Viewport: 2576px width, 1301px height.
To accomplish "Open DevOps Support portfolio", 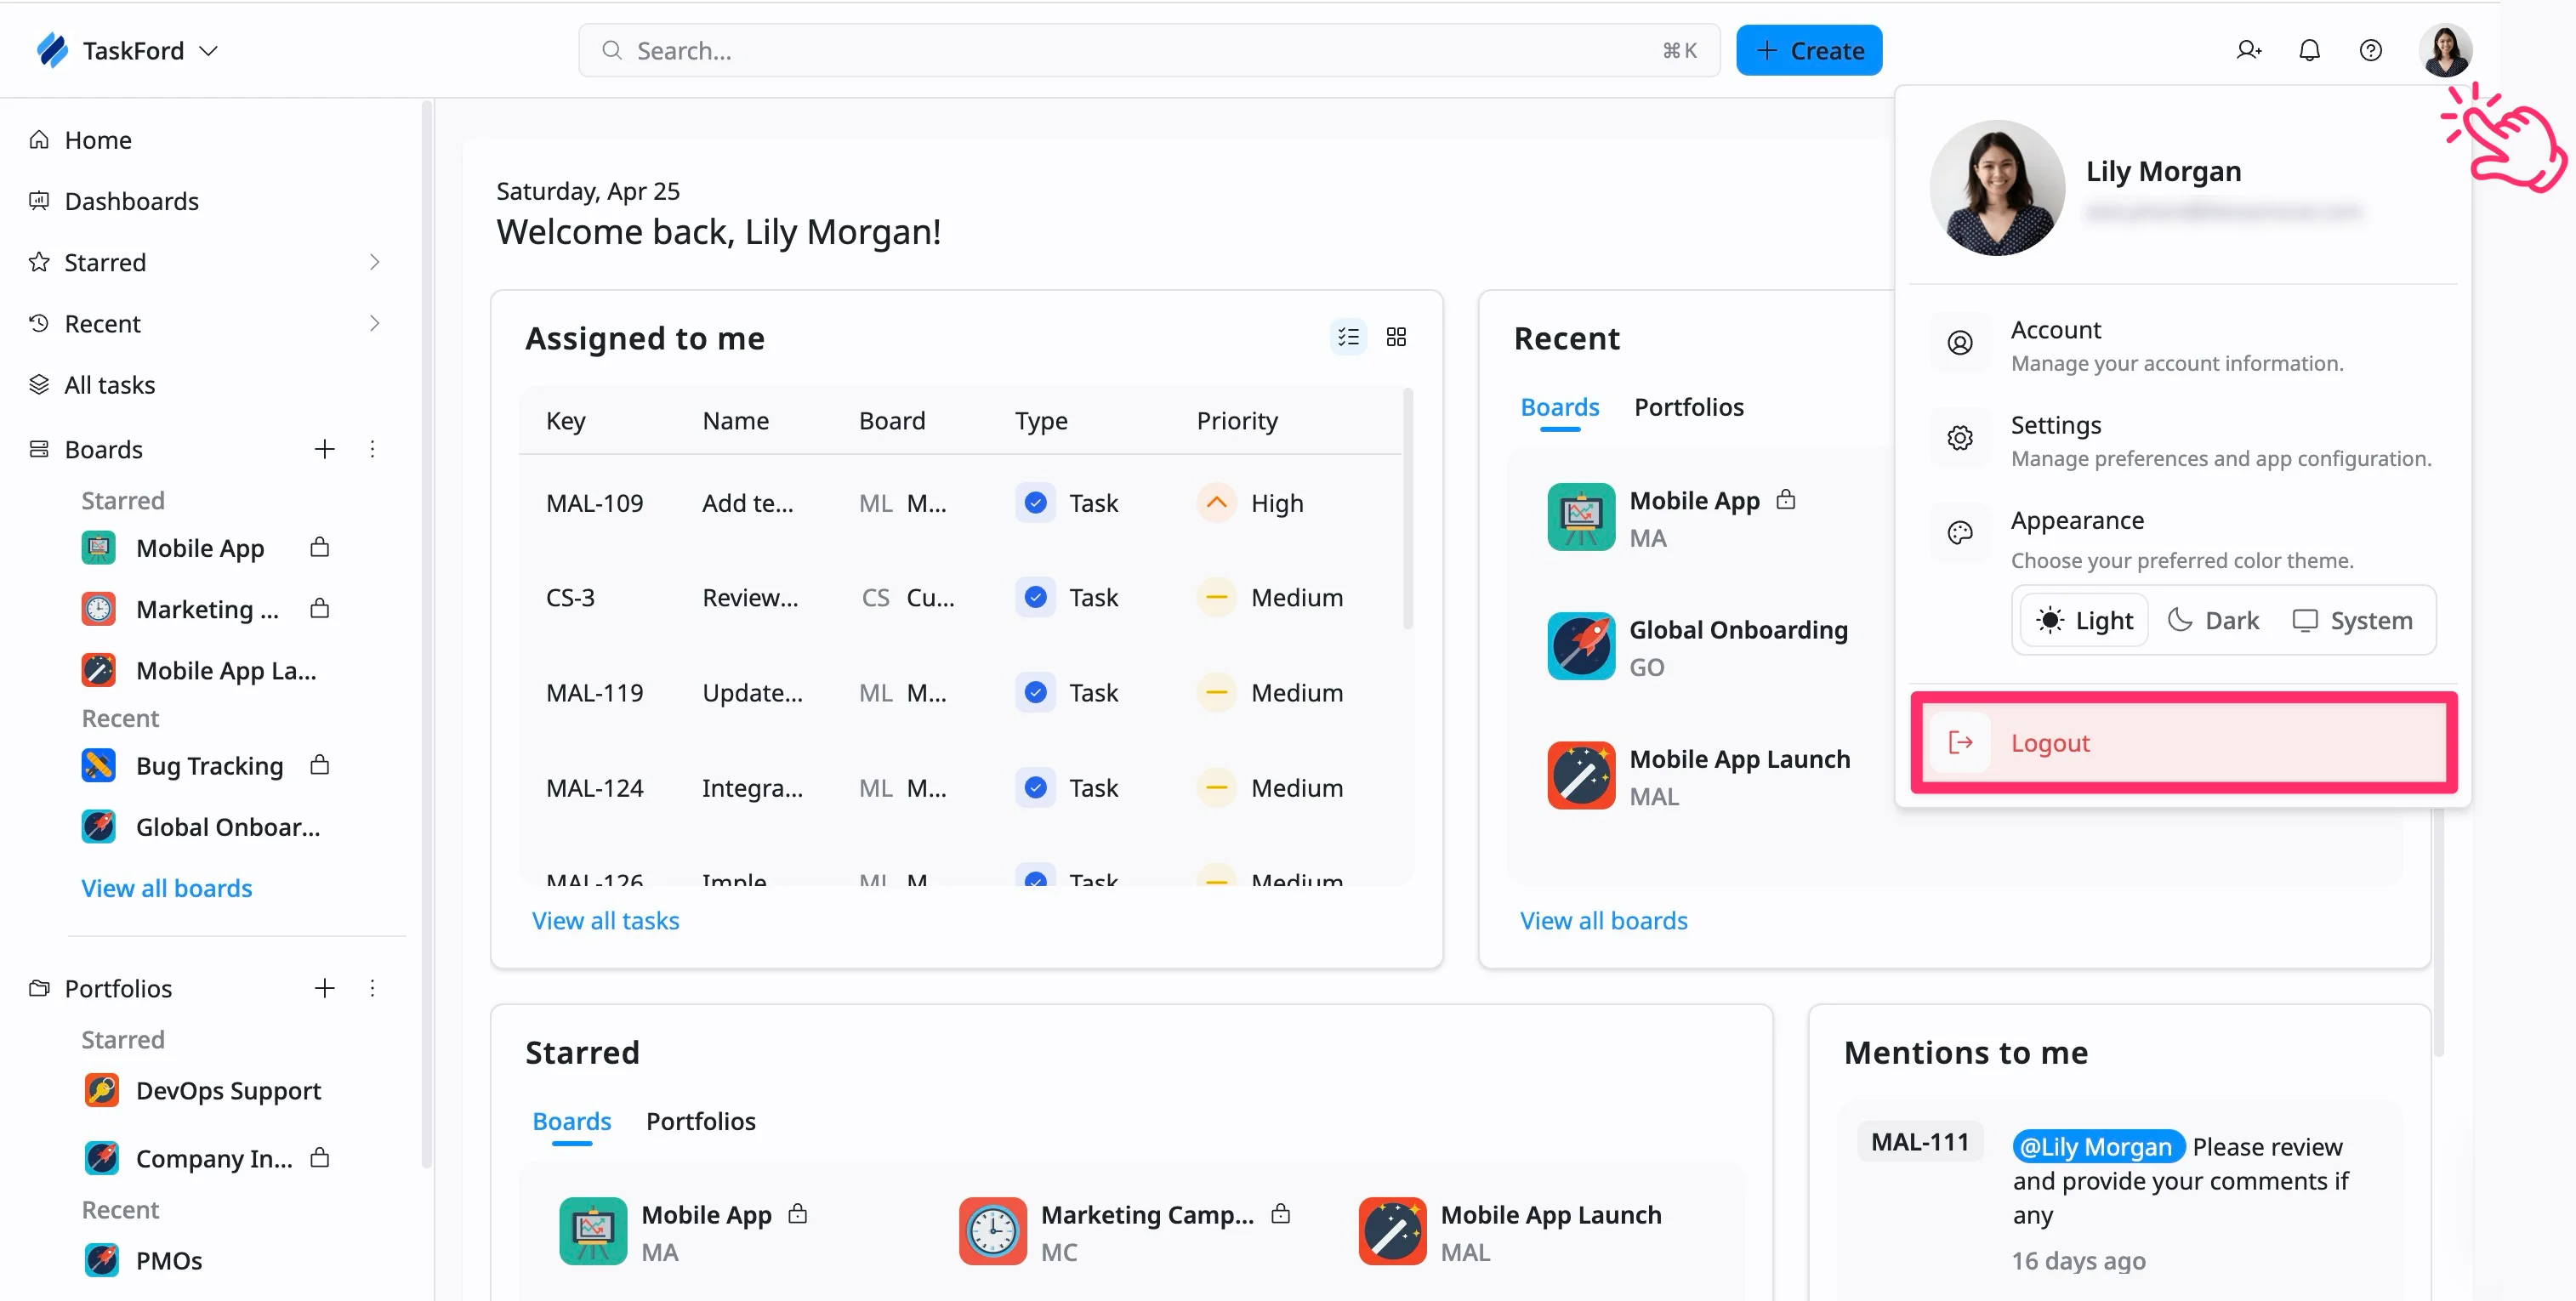I will tap(203, 1090).
